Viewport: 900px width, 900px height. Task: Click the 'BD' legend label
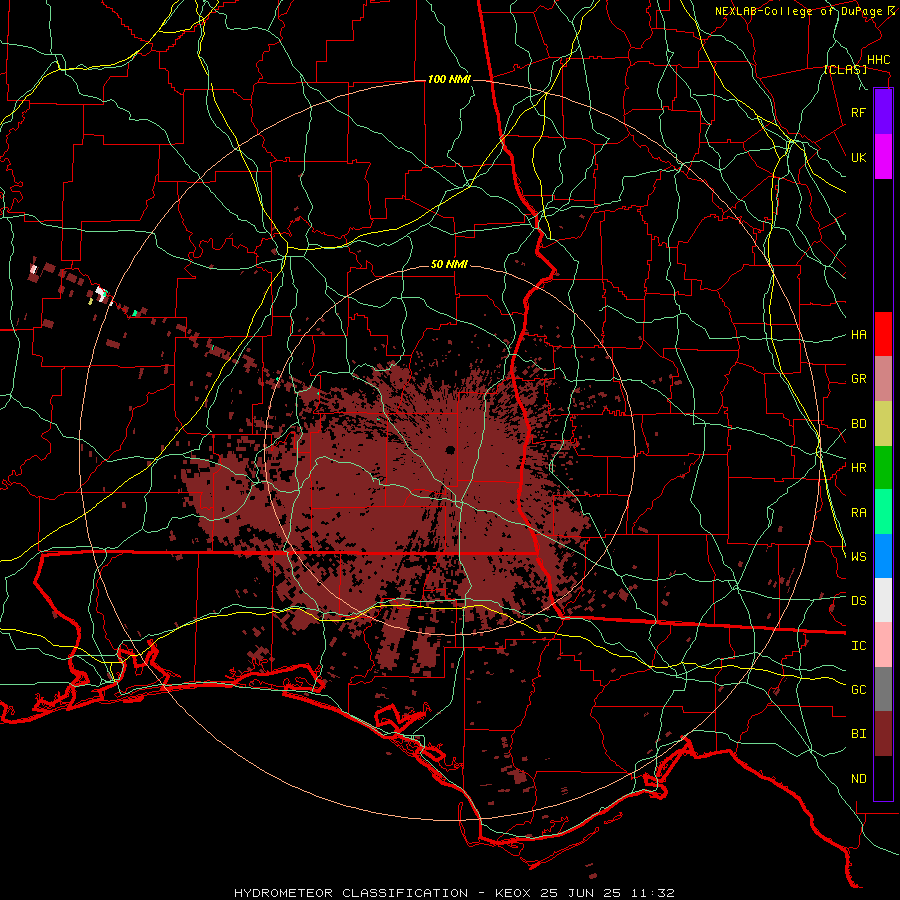click(858, 424)
